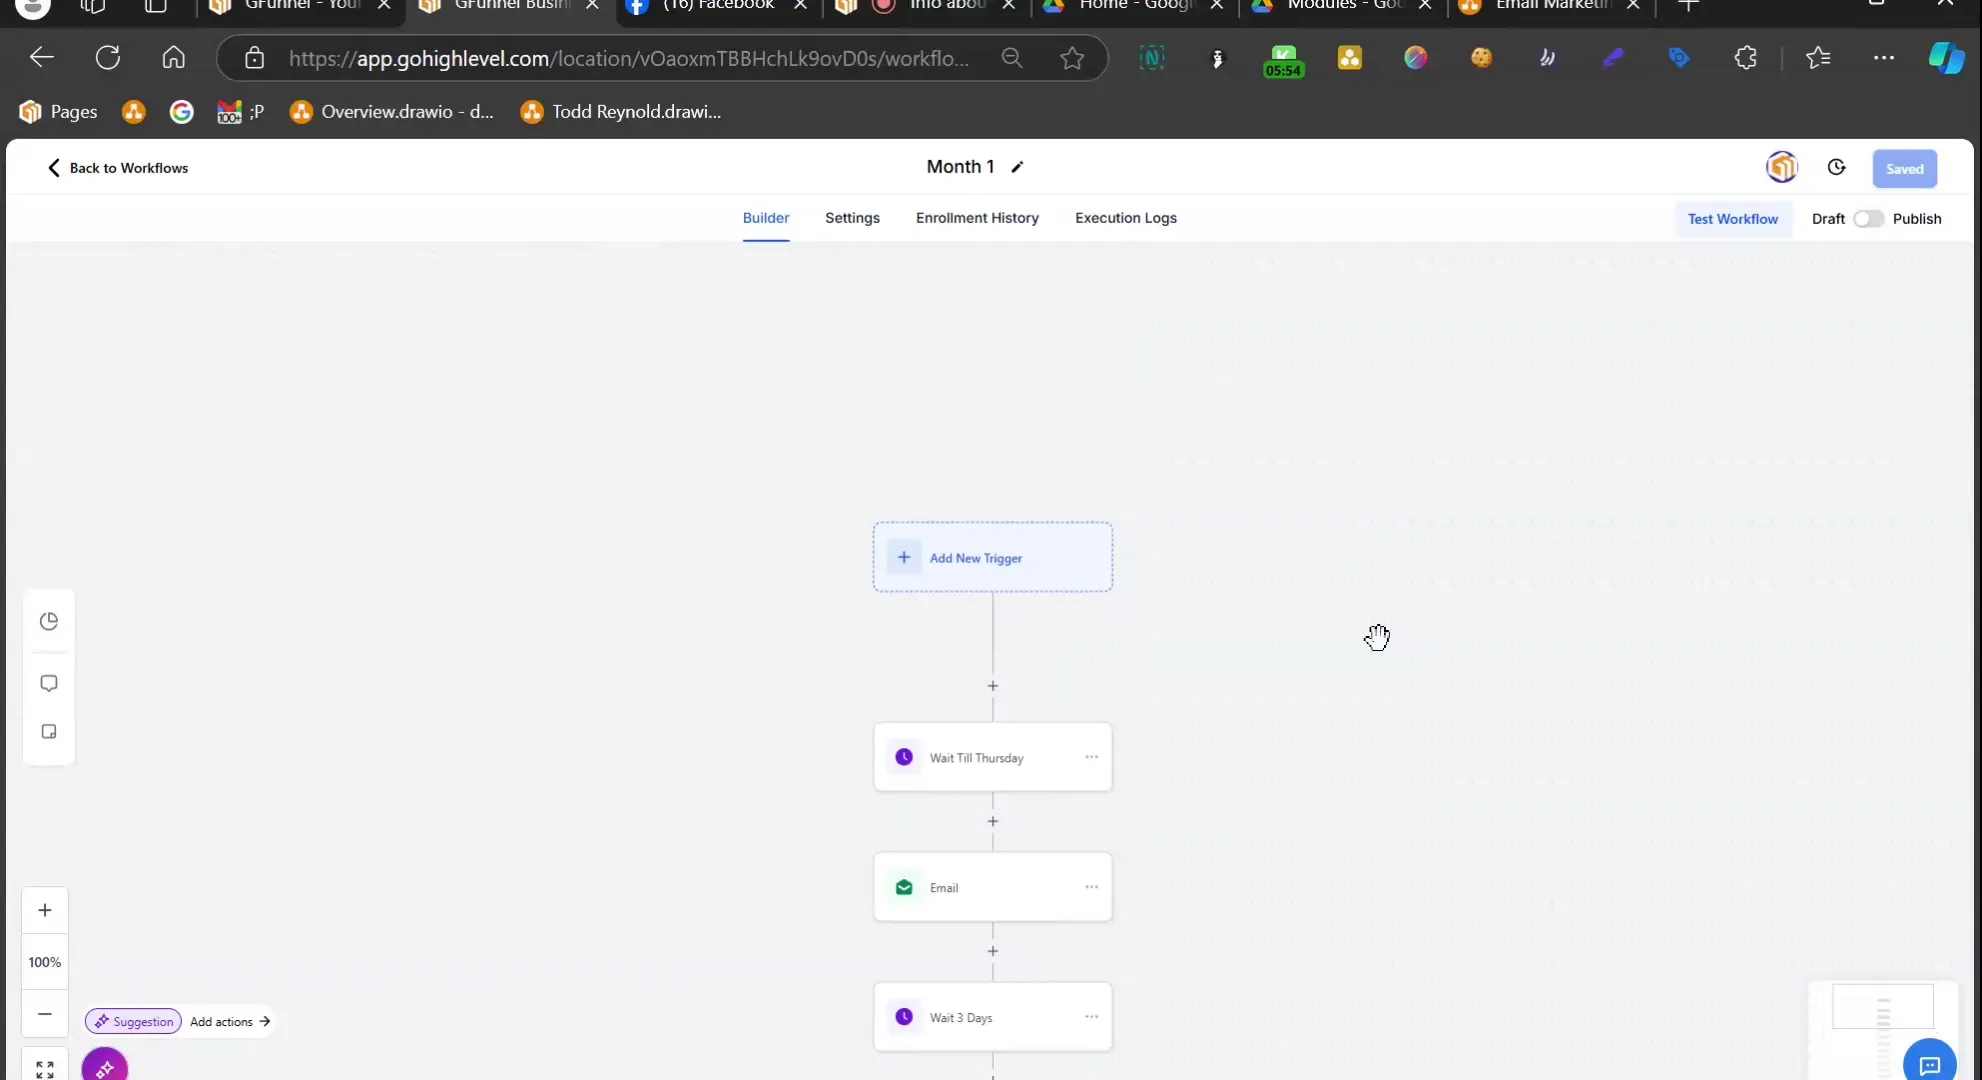Open stats view icon in left panel
This screenshot has height=1080, width=1982.
point(48,621)
